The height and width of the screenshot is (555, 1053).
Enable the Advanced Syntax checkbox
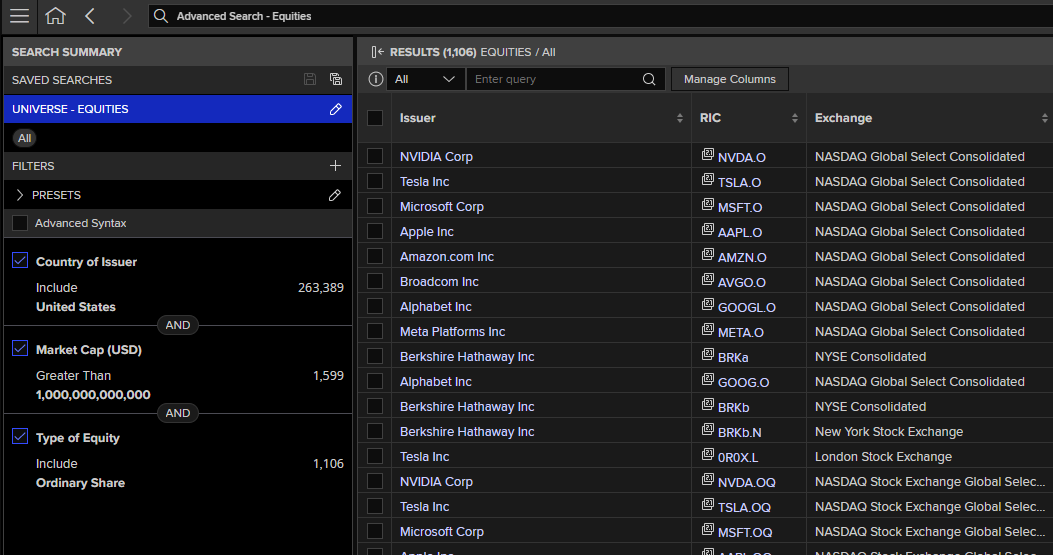(x=20, y=223)
